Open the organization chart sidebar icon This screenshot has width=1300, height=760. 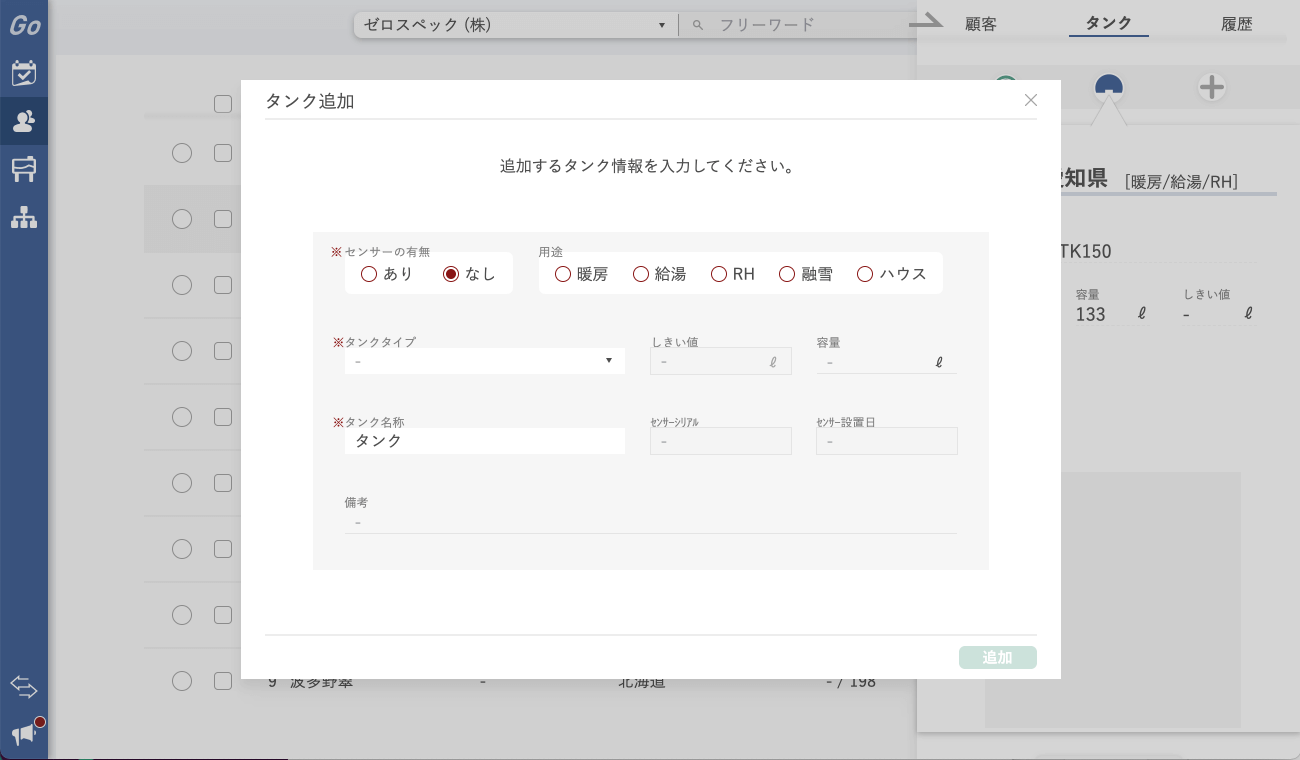click(24, 217)
